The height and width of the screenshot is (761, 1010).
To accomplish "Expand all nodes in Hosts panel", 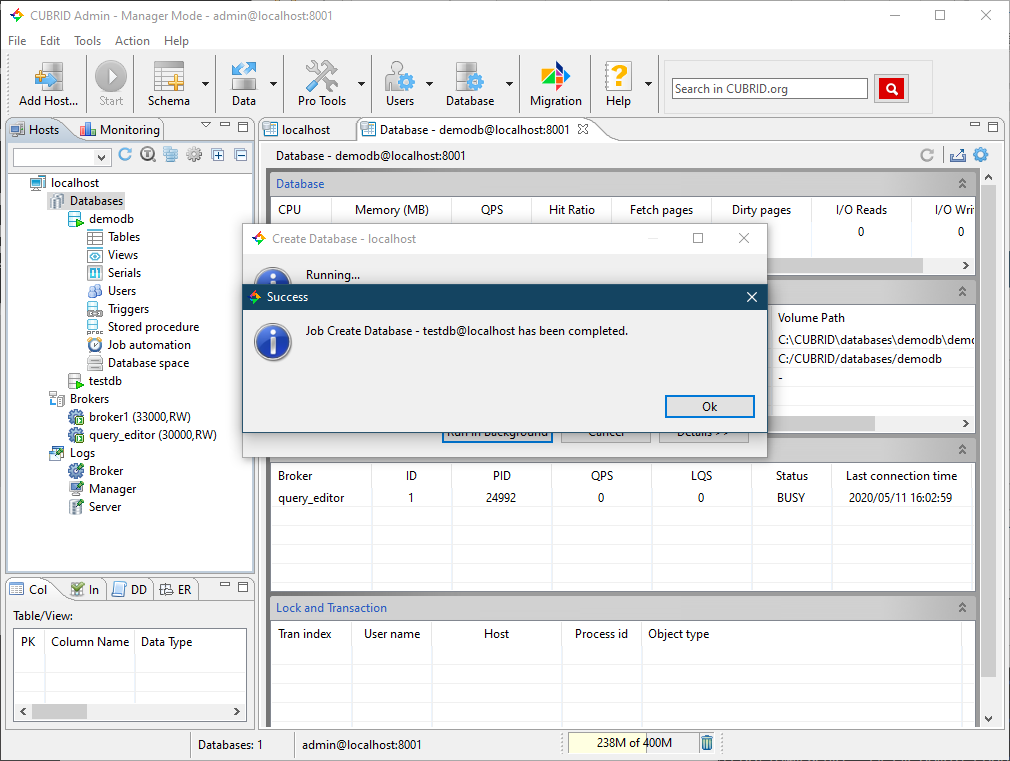I will (x=218, y=155).
